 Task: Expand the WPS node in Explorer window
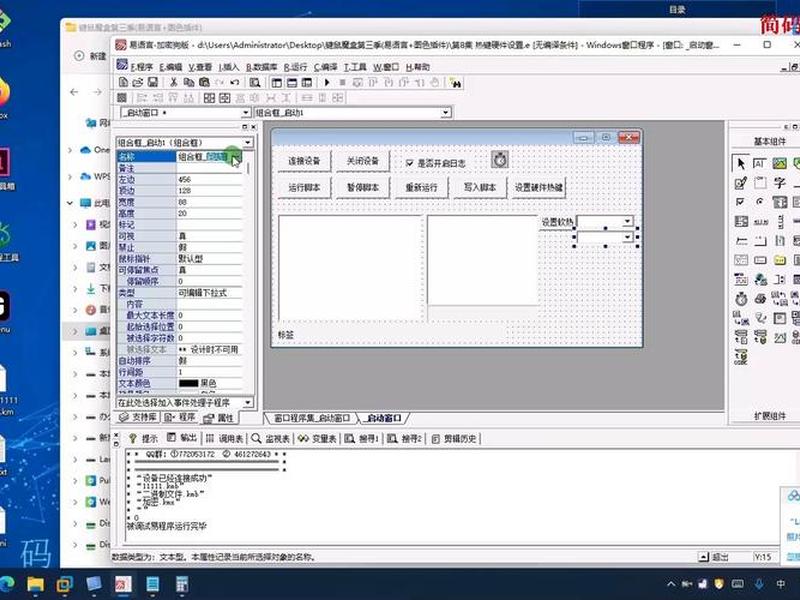70,177
